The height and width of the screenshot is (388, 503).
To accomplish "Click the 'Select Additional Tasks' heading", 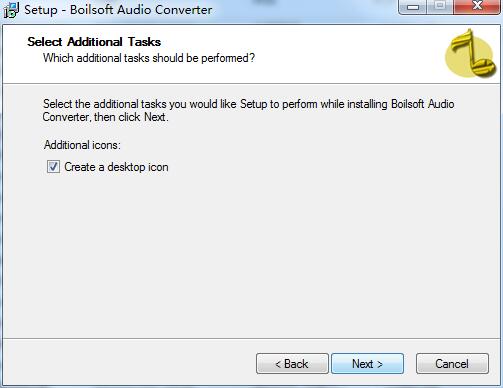I will (x=94, y=42).
